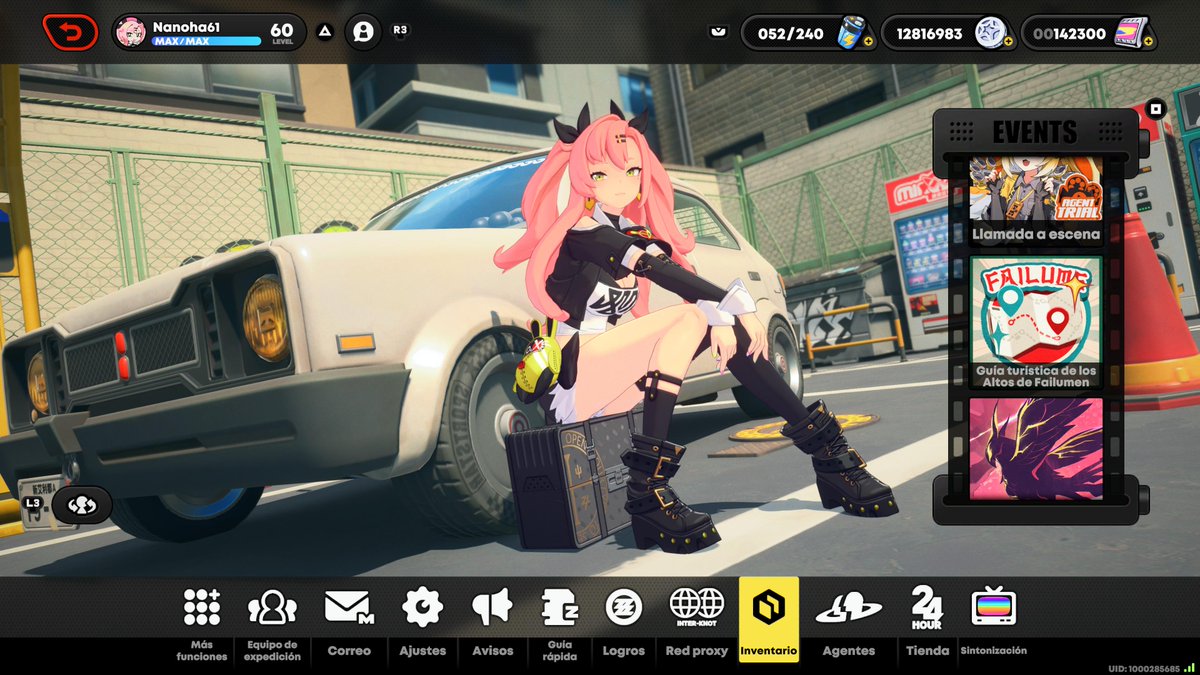The width and height of the screenshot is (1200, 675).
Task: Open the Tienda 24 Hour icon
Action: click(x=926, y=607)
